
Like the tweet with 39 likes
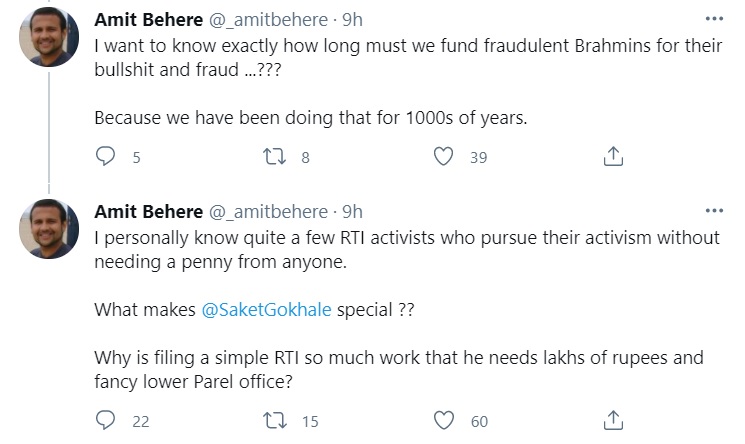tap(445, 157)
